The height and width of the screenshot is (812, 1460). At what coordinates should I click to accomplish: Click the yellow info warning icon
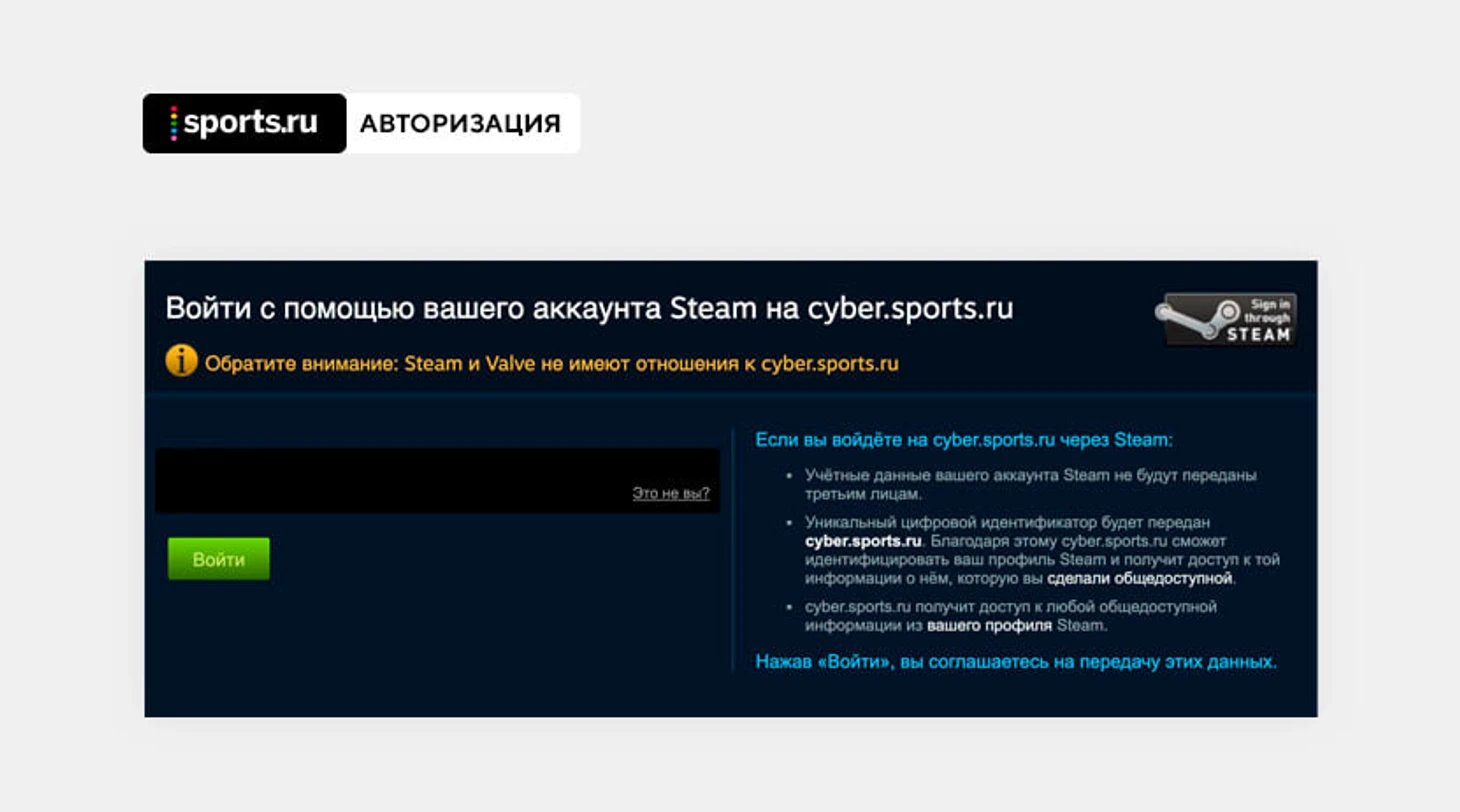click(x=181, y=361)
